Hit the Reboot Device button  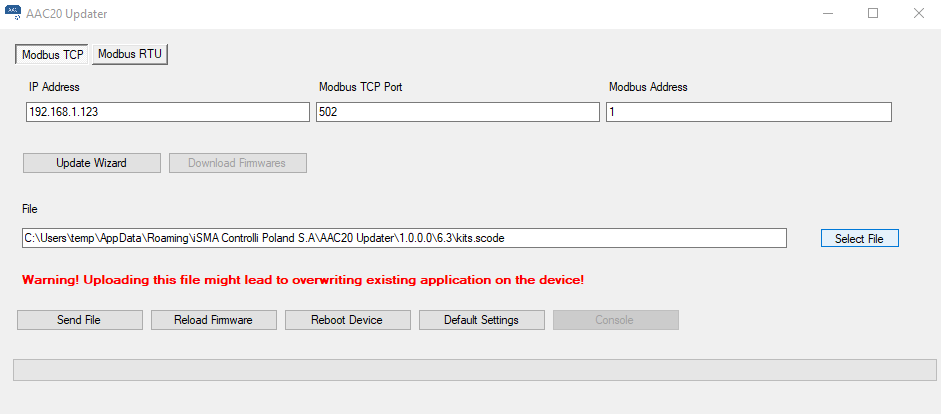(x=346, y=320)
